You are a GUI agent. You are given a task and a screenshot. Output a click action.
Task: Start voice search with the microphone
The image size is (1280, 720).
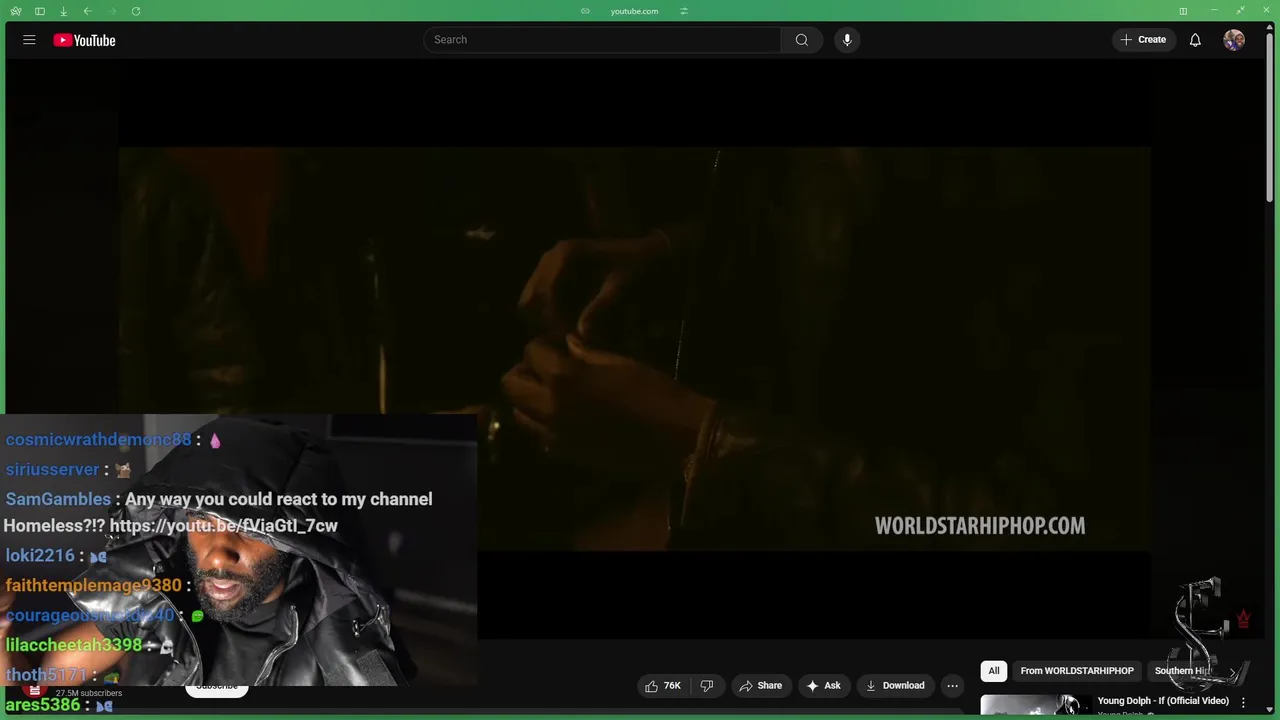(x=847, y=40)
